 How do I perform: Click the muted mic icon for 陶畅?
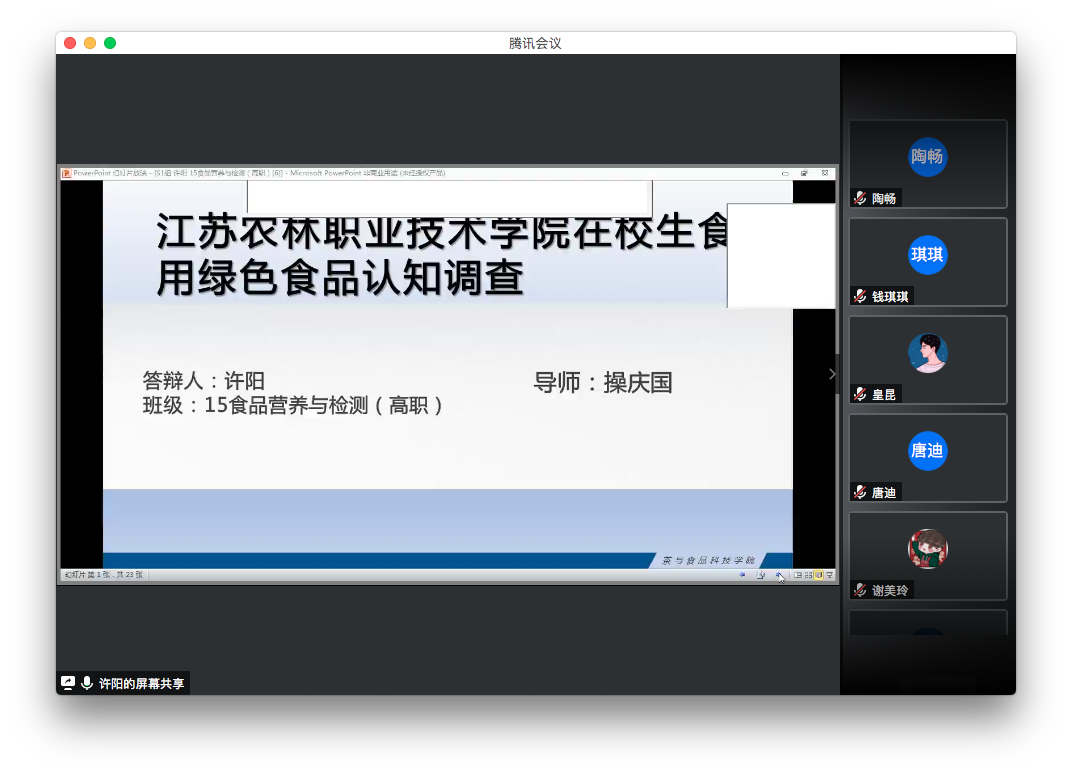tap(860, 198)
